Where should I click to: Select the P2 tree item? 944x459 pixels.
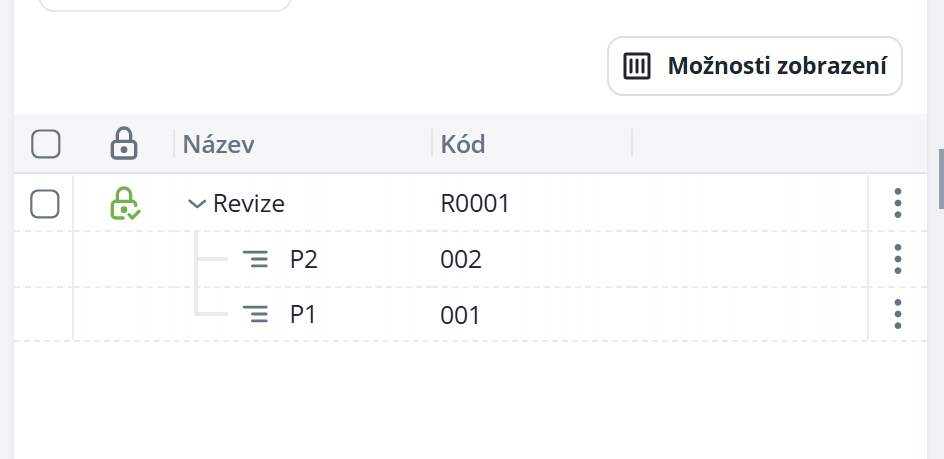(x=304, y=260)
